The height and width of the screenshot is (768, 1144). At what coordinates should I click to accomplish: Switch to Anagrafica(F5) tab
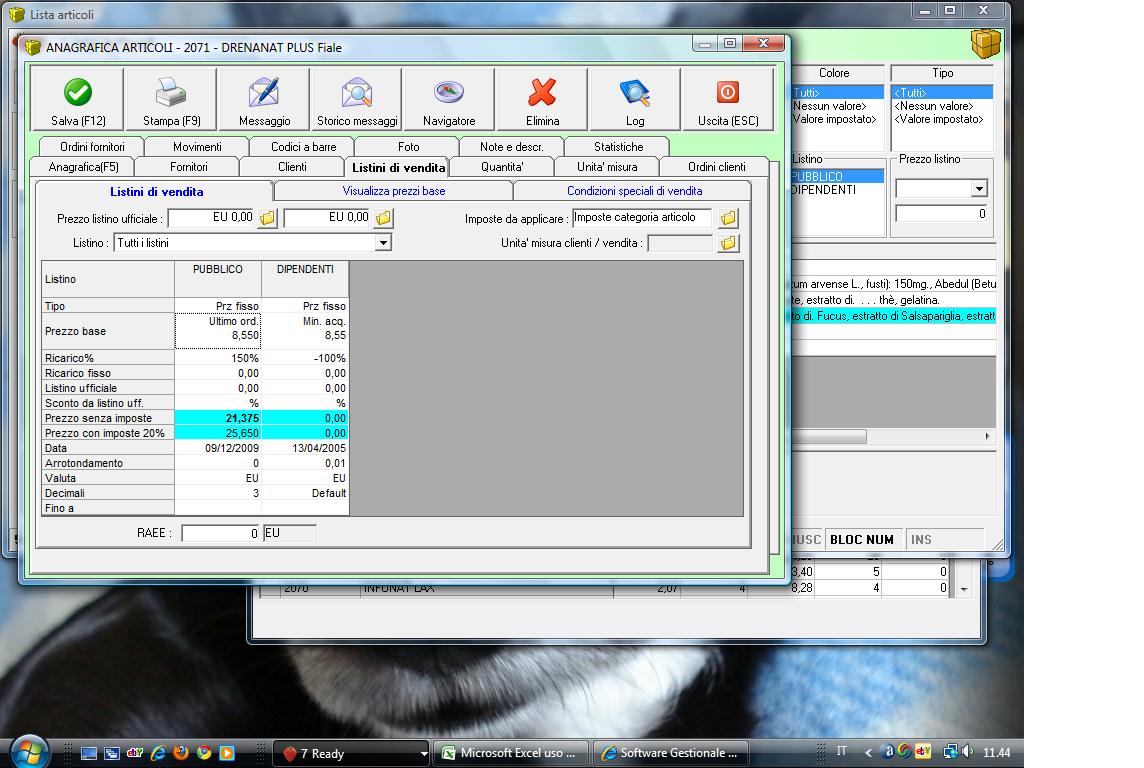coord(83,167)
